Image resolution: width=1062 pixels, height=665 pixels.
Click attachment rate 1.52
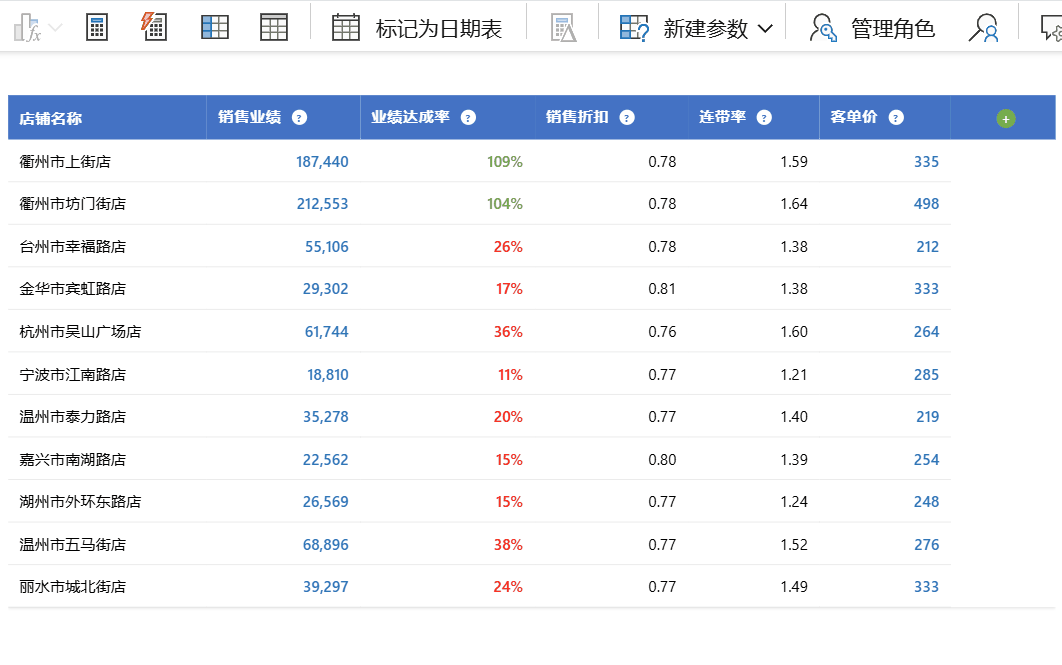(x=794, y=544)
